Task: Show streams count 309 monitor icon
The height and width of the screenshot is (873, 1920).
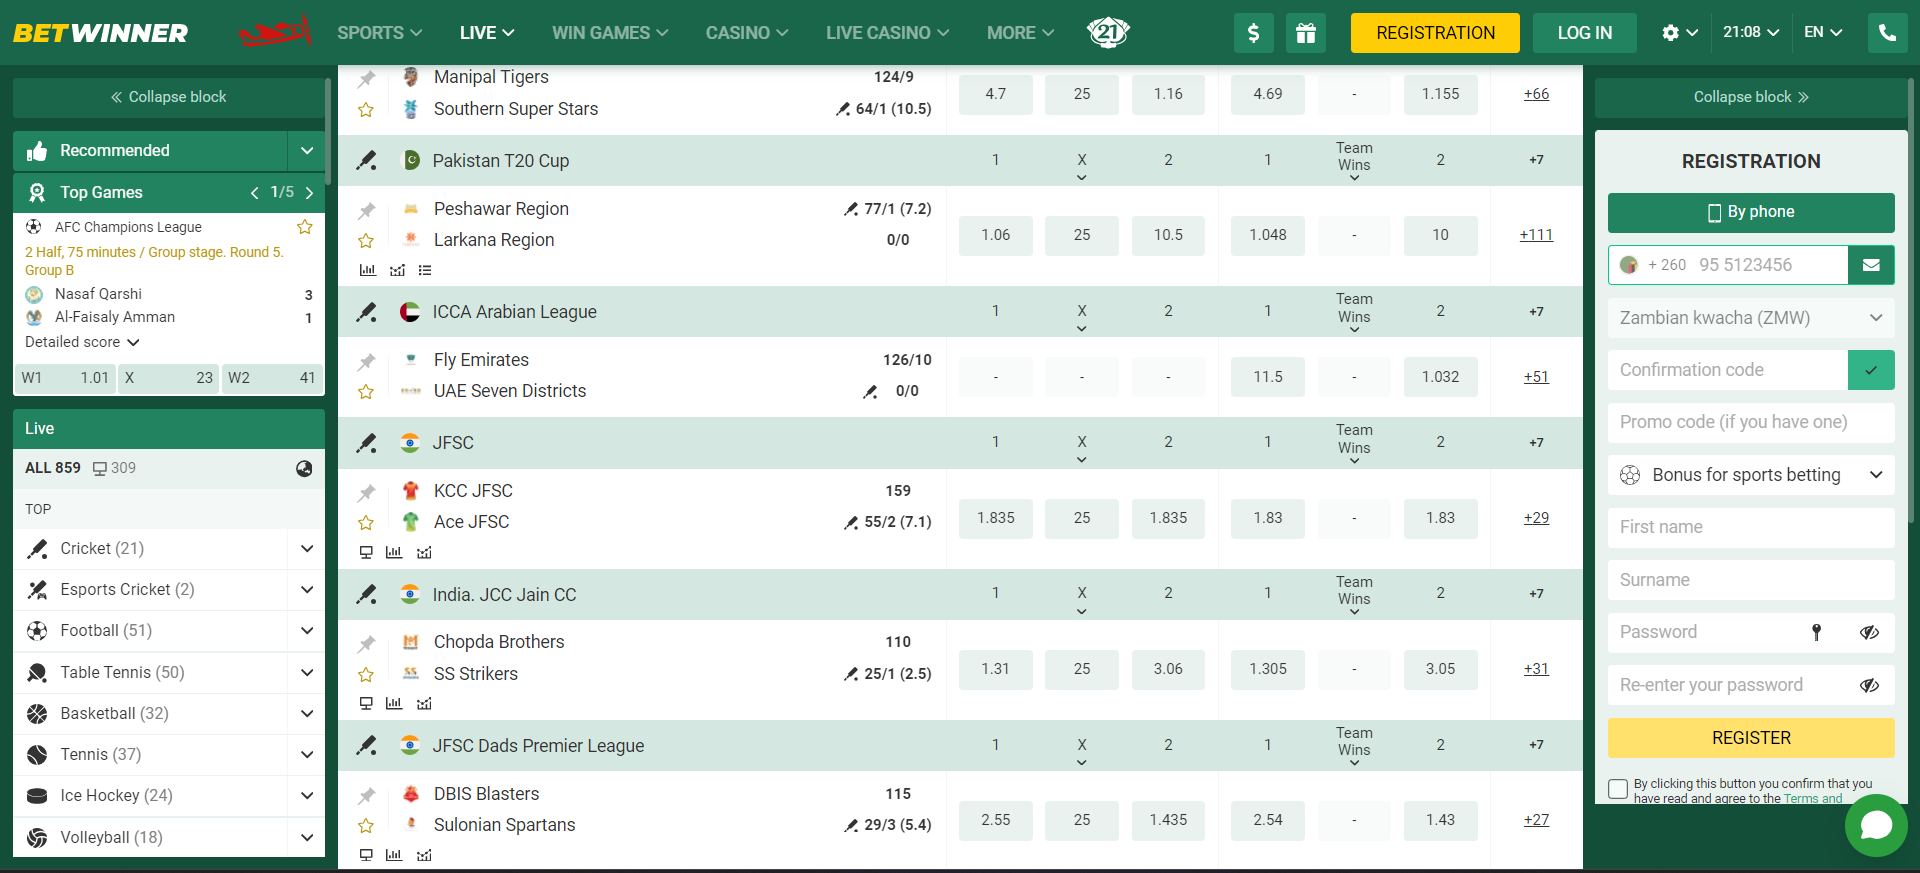Action: (100, 468)
